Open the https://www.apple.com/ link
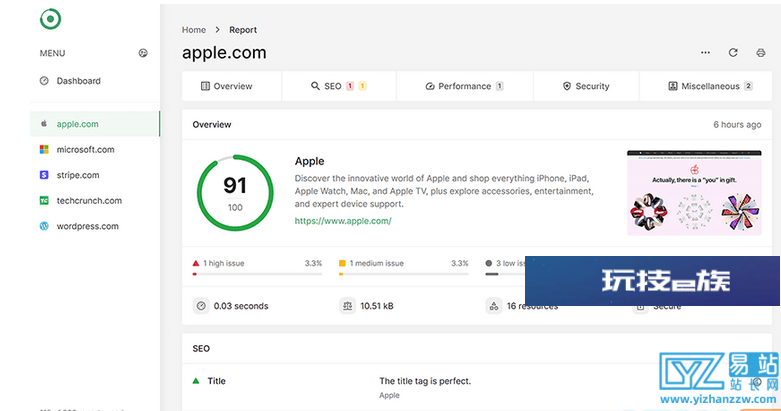The image size is (781, 411). [x=343, y=221]
